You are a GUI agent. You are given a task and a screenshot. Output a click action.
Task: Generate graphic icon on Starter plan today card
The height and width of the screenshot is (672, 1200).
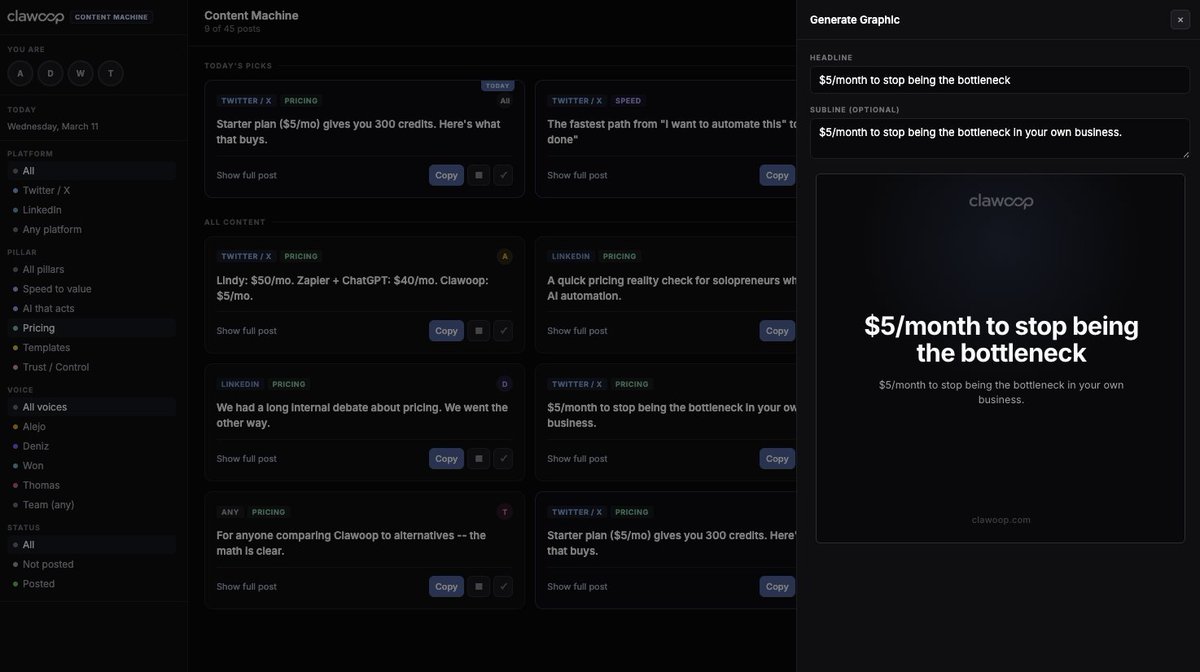point(478,175)
